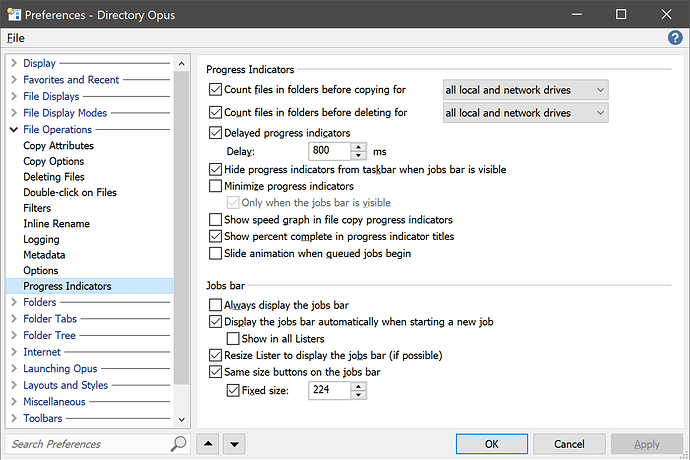Expand the File Displays category
The height and width of the screenshot is (460, 690).
14,96
